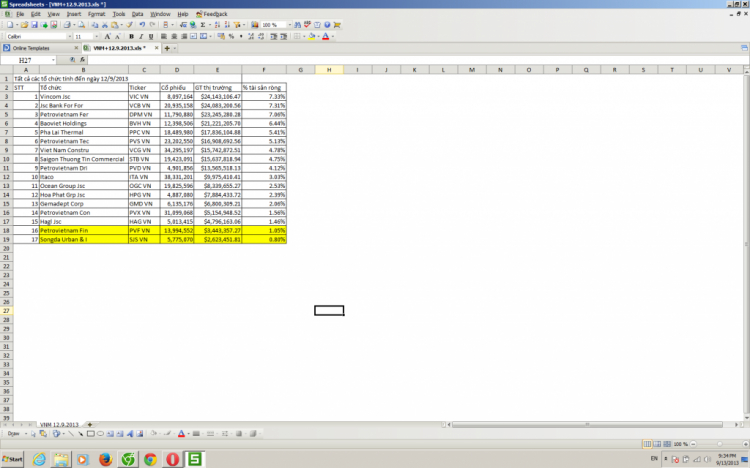Toggle center alignment for cell text
750x468 pixels.
pos(174,36)
